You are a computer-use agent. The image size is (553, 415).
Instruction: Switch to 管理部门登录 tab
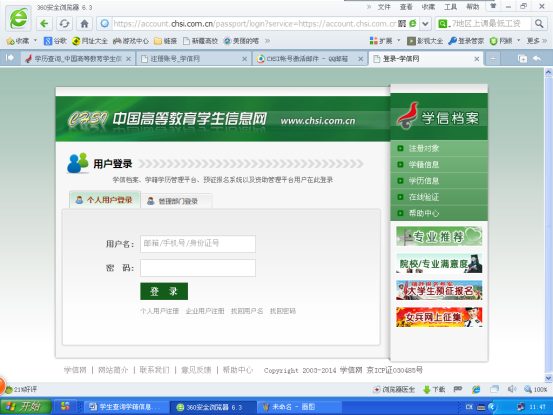click(176, 201)
